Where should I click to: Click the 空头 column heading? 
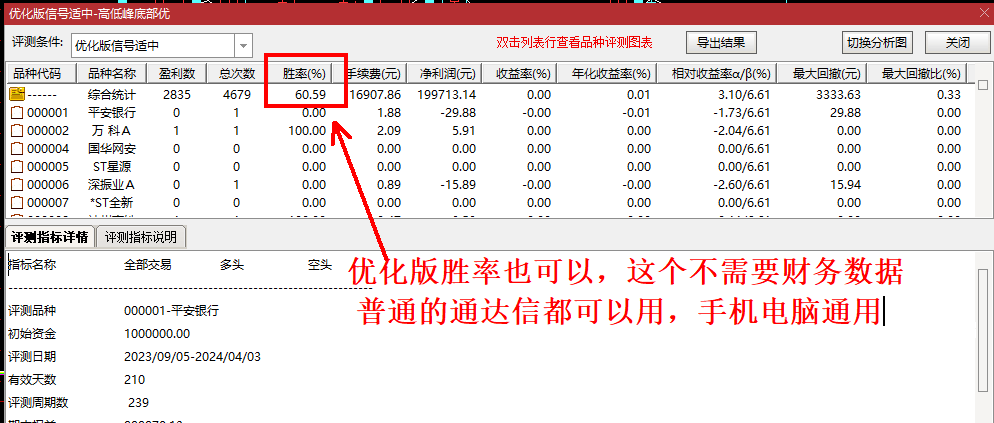point(320,266)
